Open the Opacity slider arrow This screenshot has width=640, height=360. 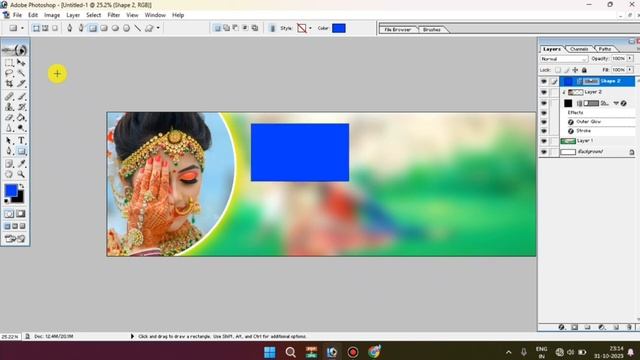[630, 59]
